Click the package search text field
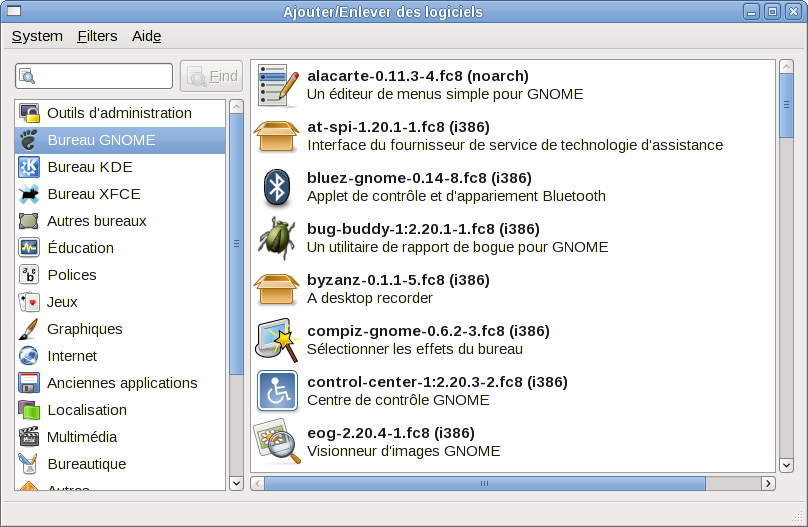The image size is (808, 527). [95, 76]
